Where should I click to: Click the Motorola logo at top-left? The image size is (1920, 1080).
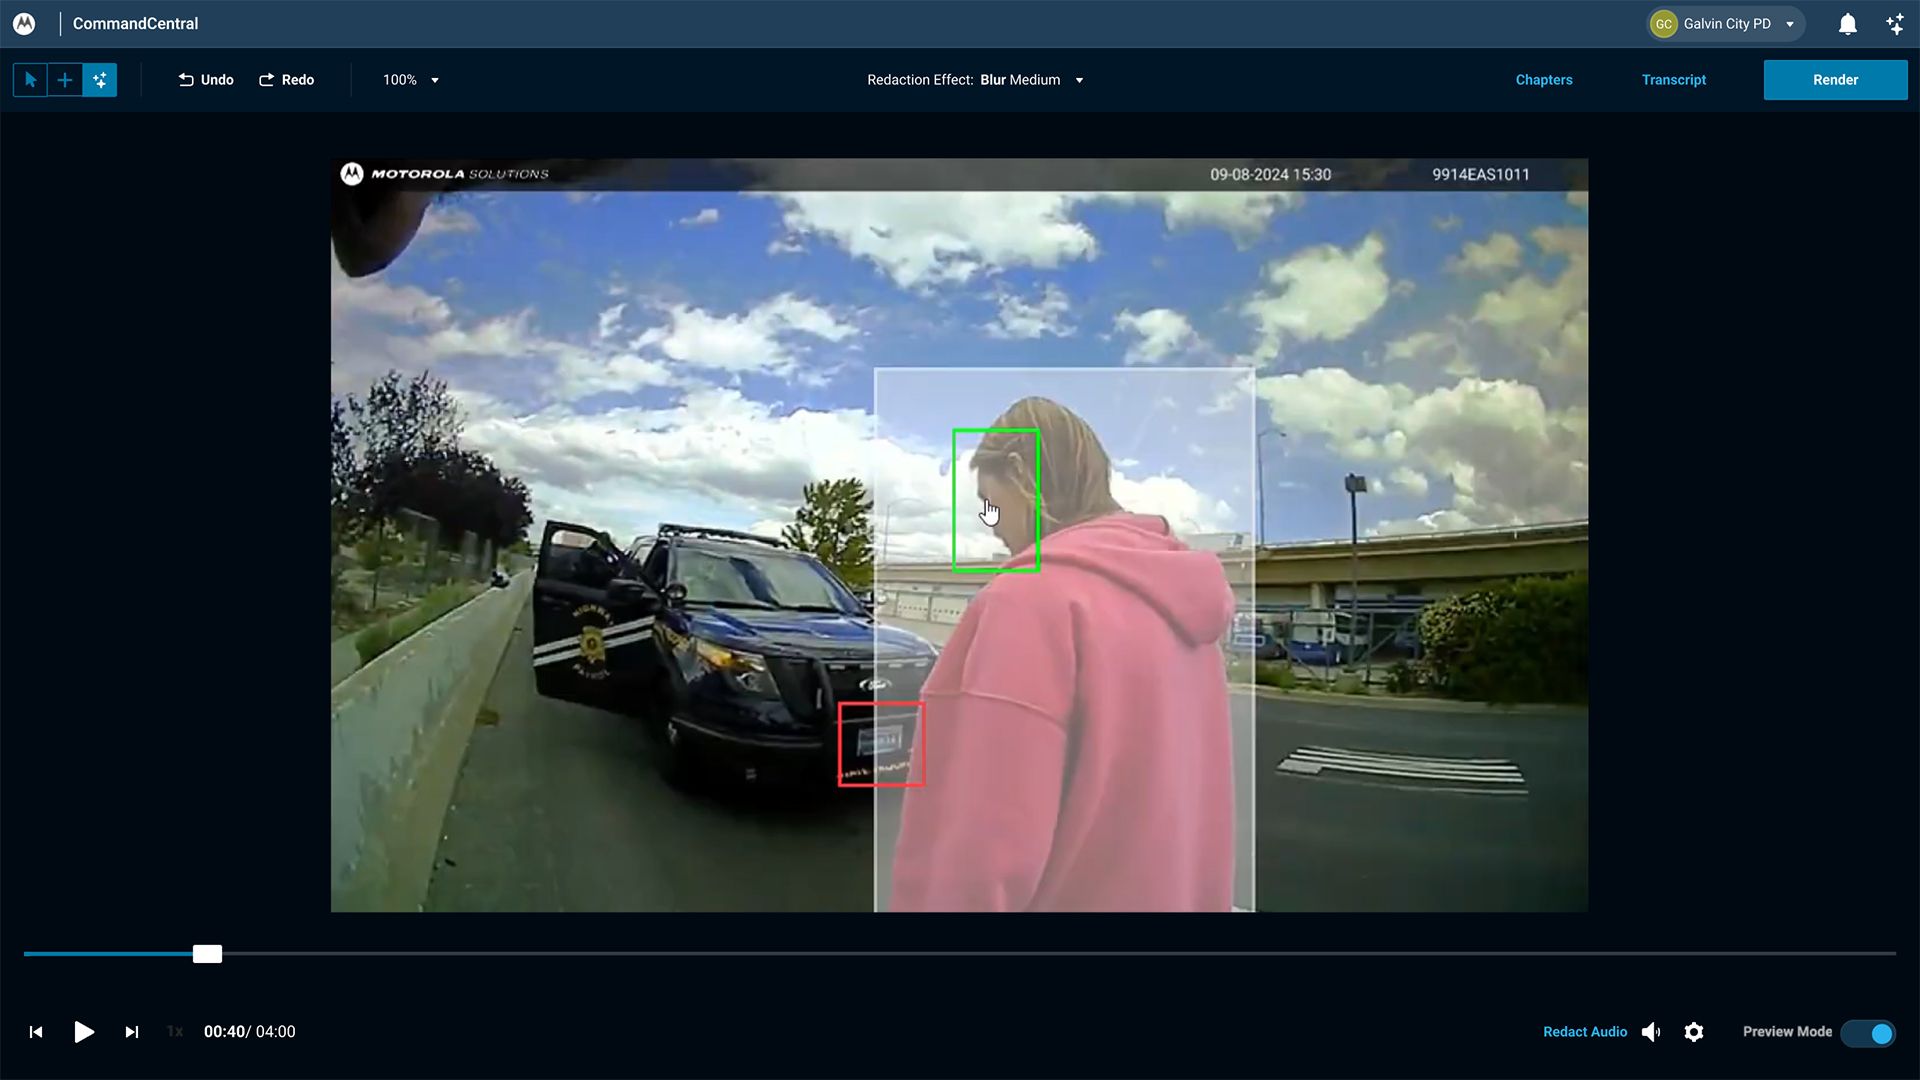[x=24, y=24]
